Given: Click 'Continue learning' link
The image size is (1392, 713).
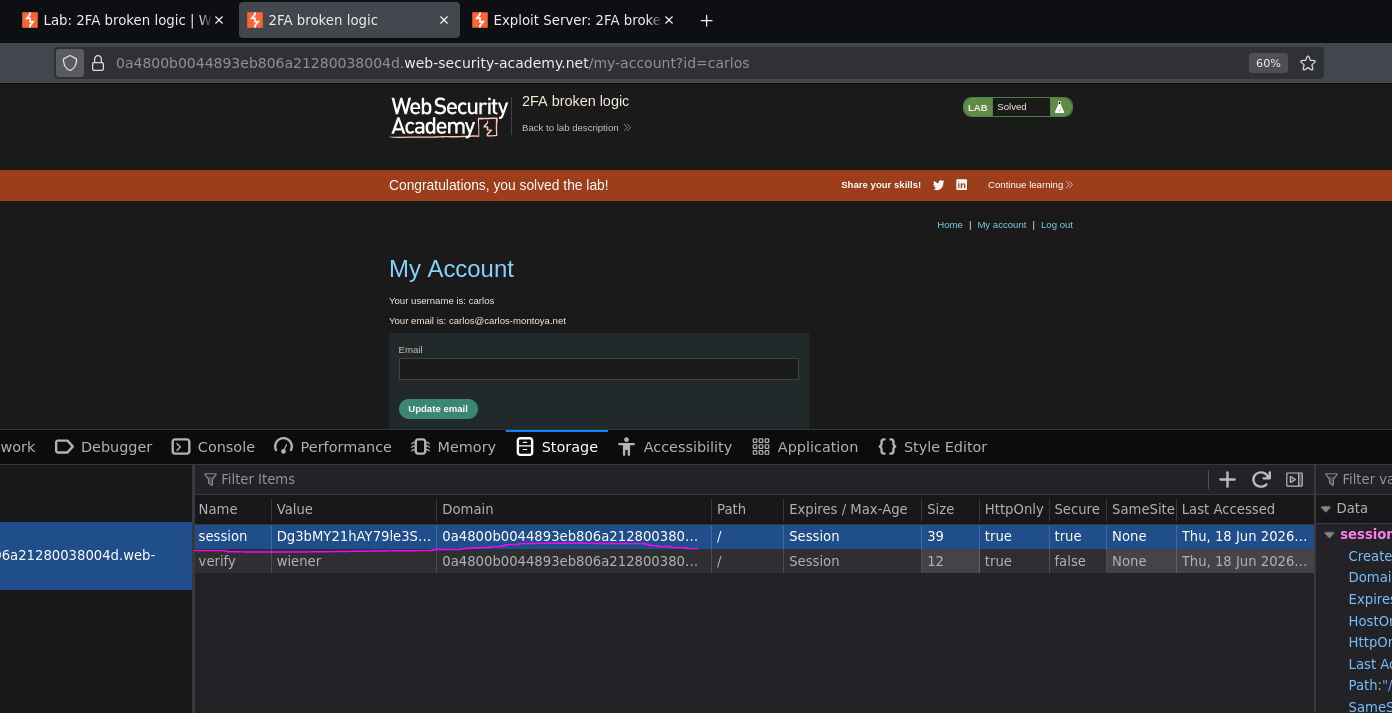Looking at the screenshot, I should pos(1030,185).
